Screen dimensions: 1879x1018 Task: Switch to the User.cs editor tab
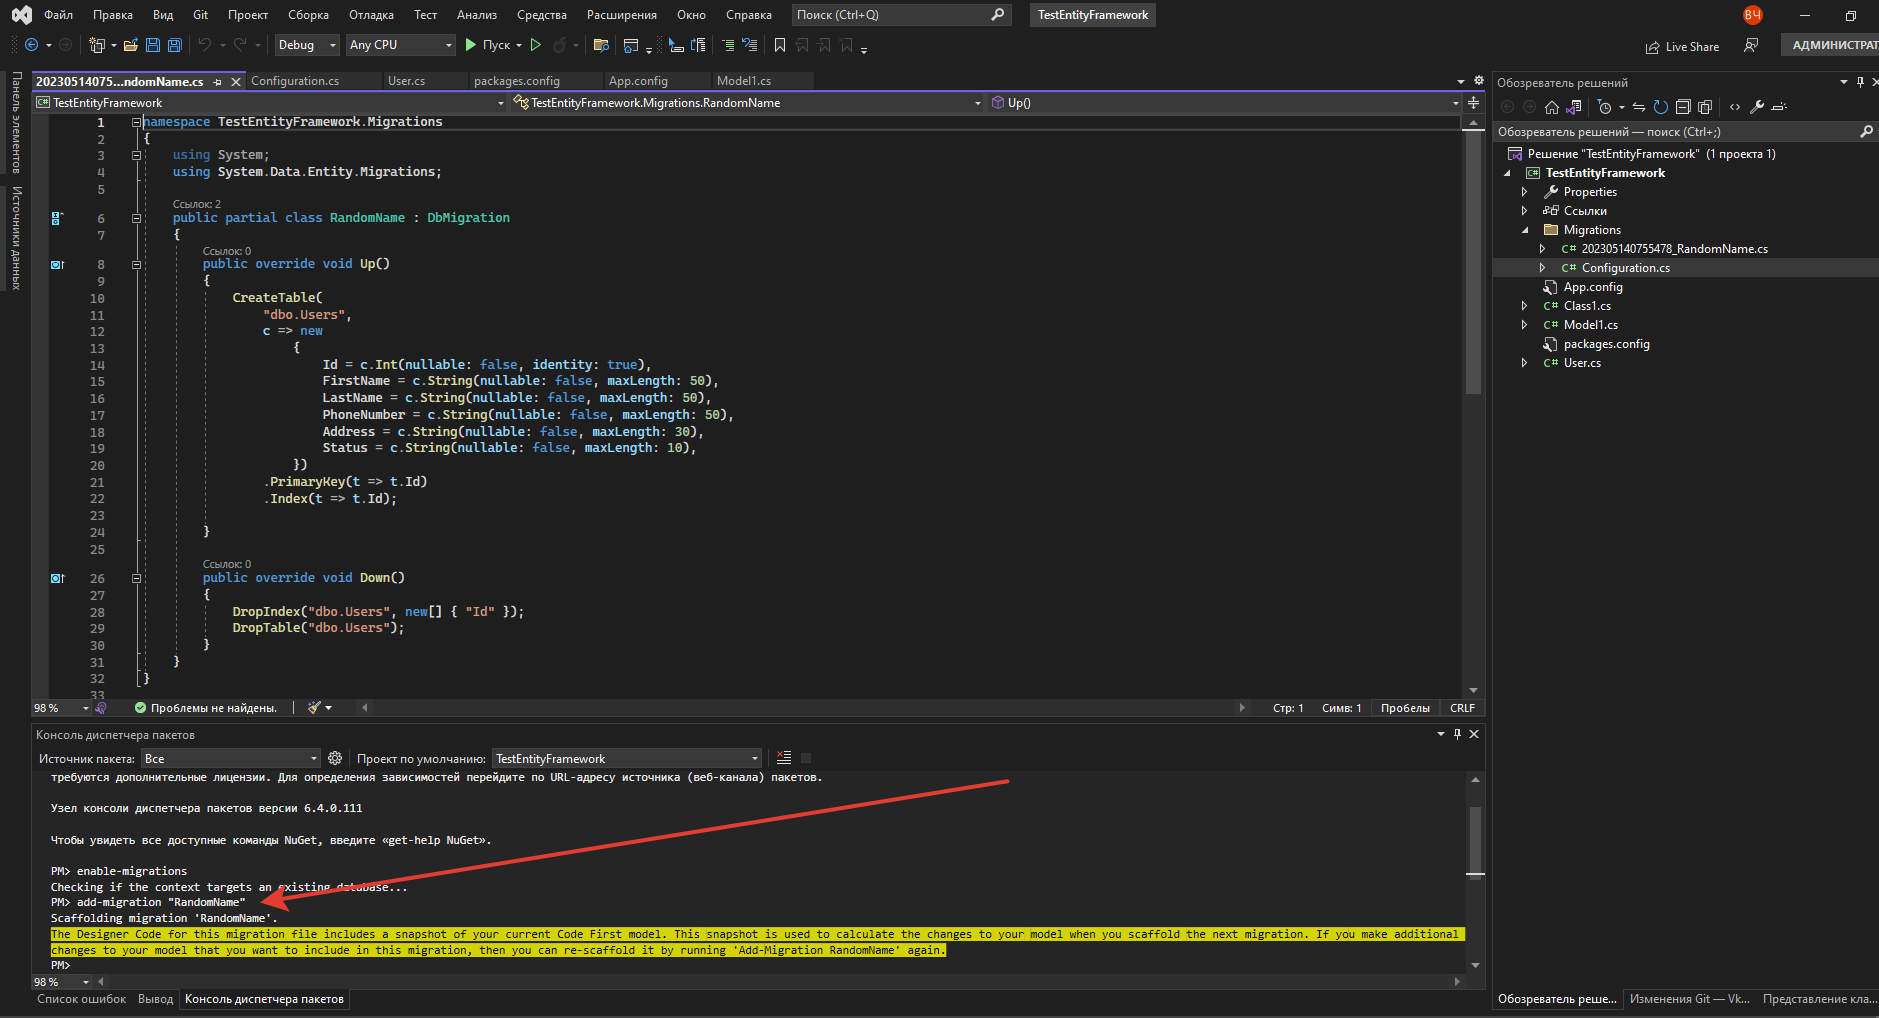coord(406,81)
